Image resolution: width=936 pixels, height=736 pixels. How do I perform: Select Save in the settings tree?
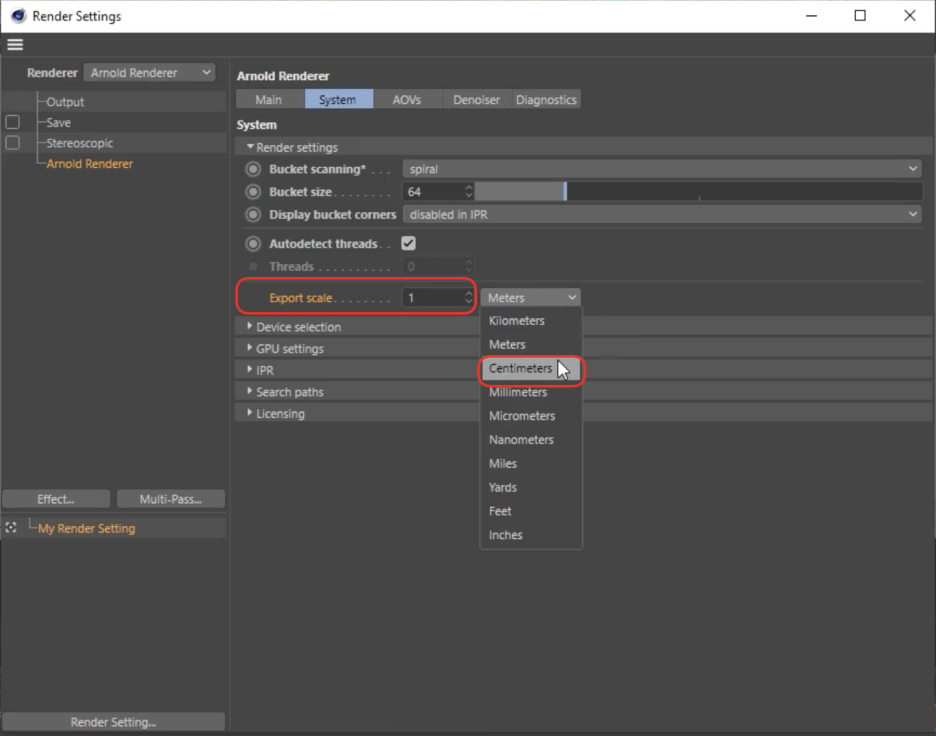tap(58, 122)
